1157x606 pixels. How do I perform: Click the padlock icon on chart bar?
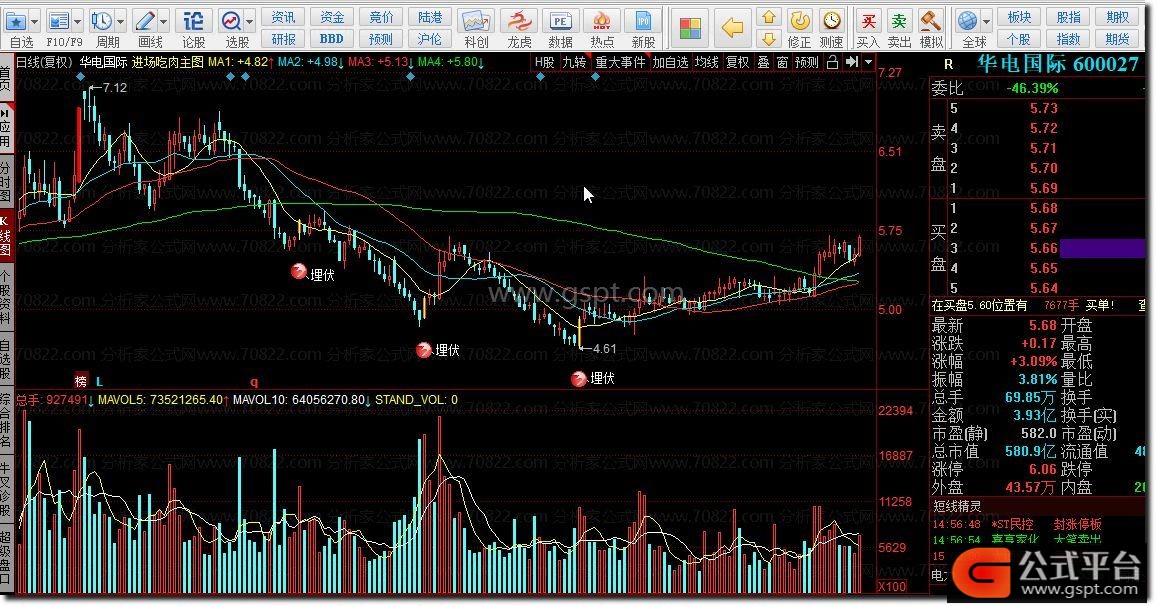pyautogui.click(x=832, y=62)
